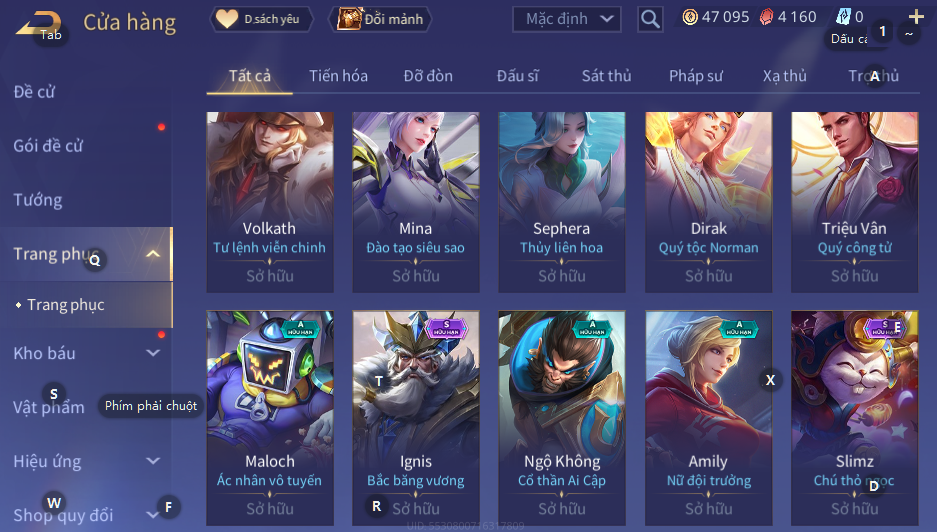Click the magnifying glass search icon
This screenshot has width=937, height=532.
(x=650, y=19)
